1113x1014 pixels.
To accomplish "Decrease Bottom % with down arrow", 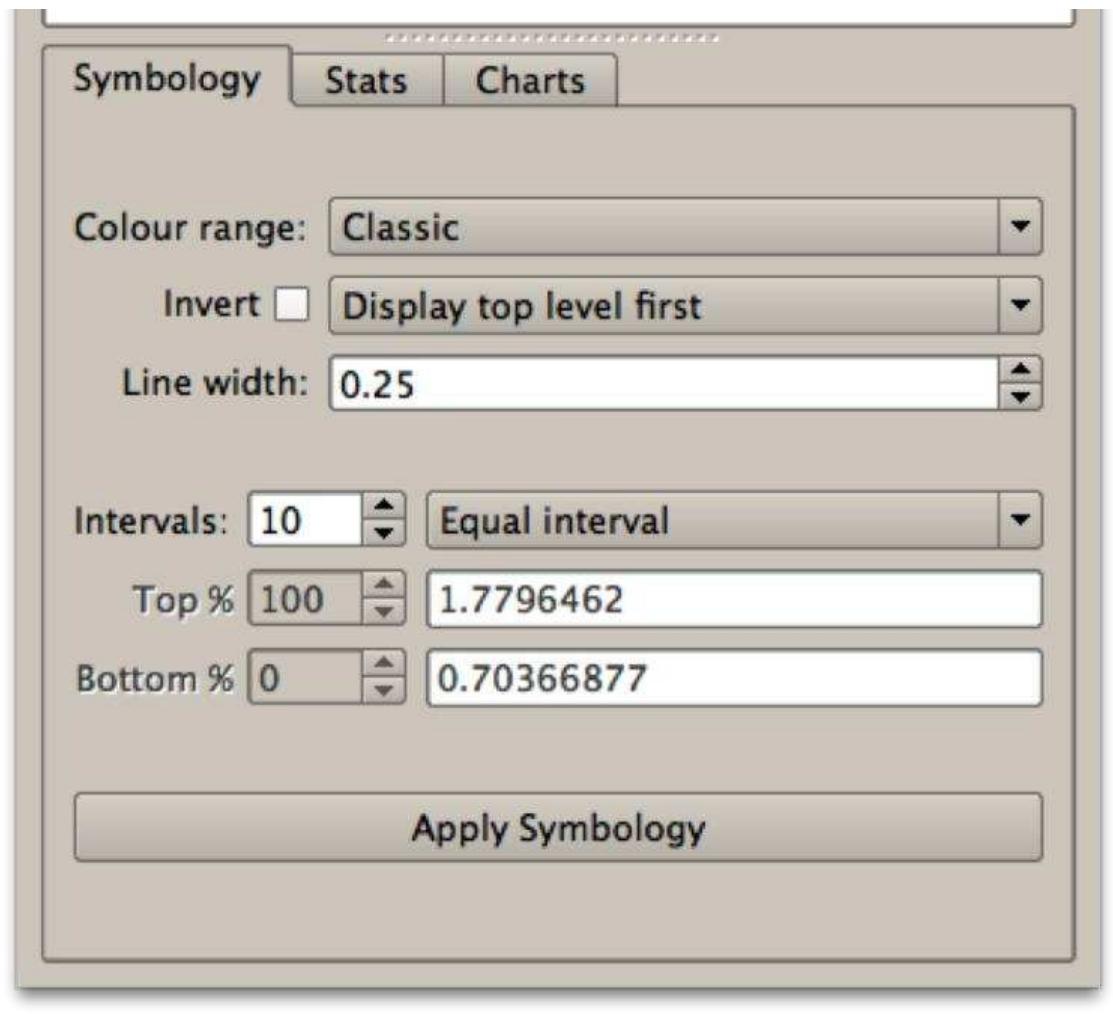I will point(384,691).
